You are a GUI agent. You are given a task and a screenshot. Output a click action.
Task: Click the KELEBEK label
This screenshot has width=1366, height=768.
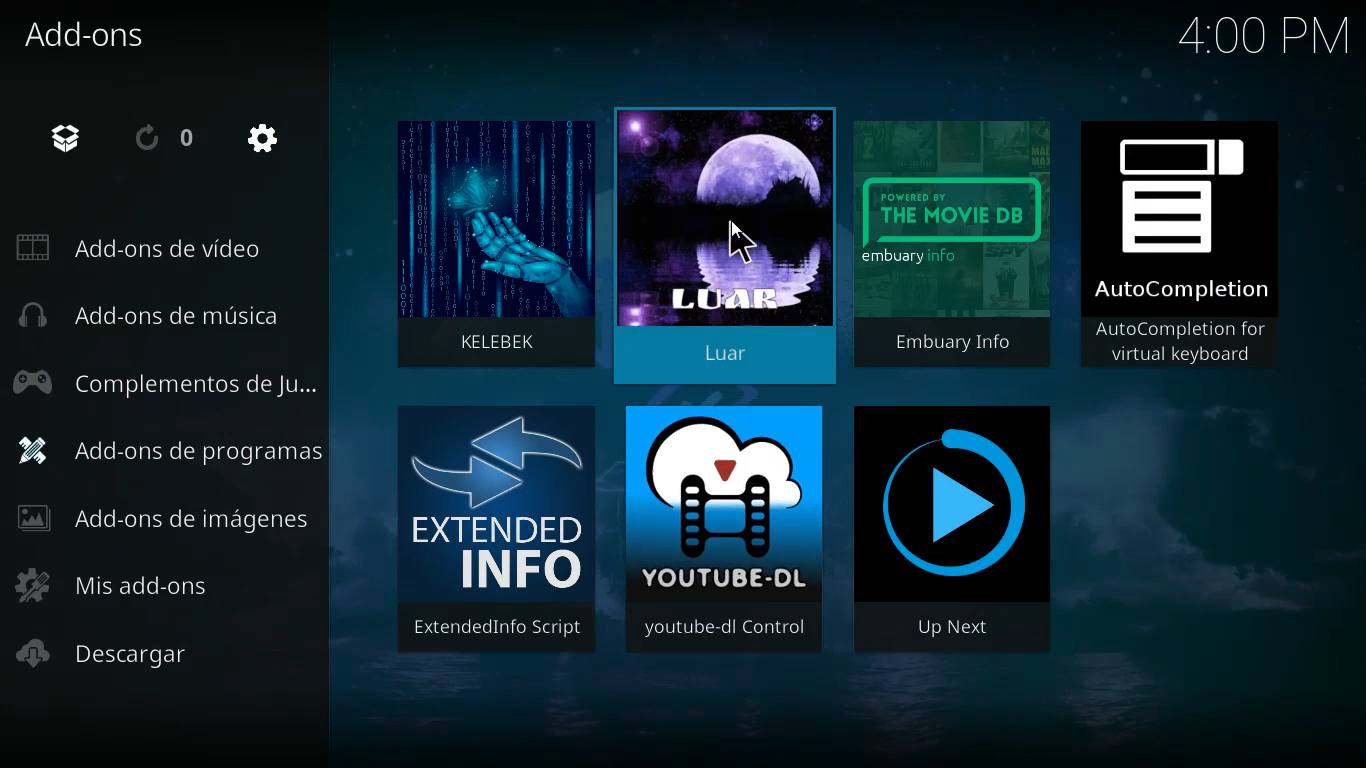(497, 342)
